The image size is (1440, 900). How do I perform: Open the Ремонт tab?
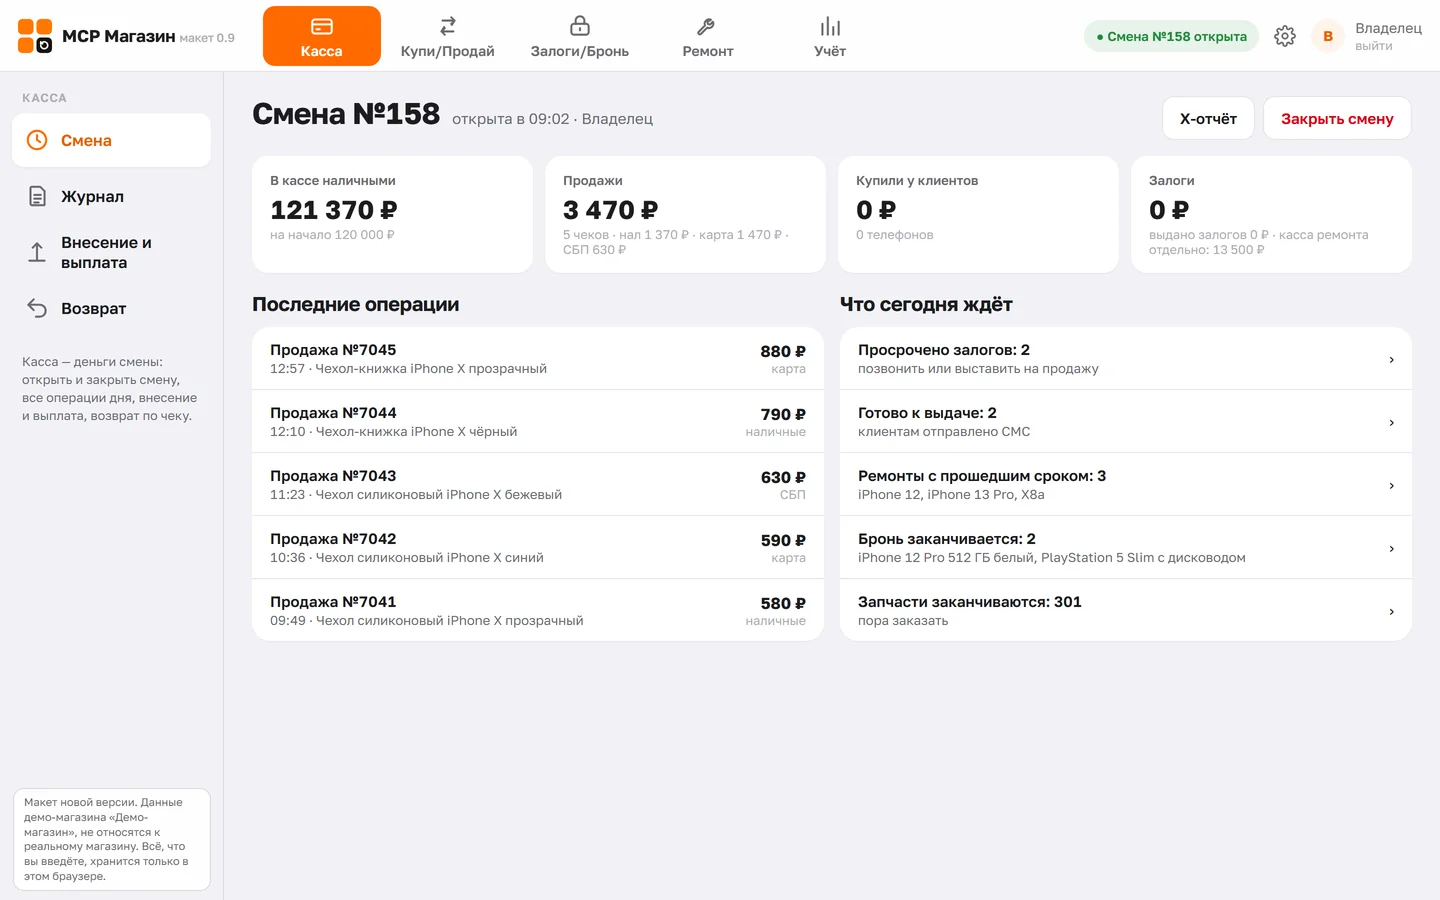click(x=708, y=36)
